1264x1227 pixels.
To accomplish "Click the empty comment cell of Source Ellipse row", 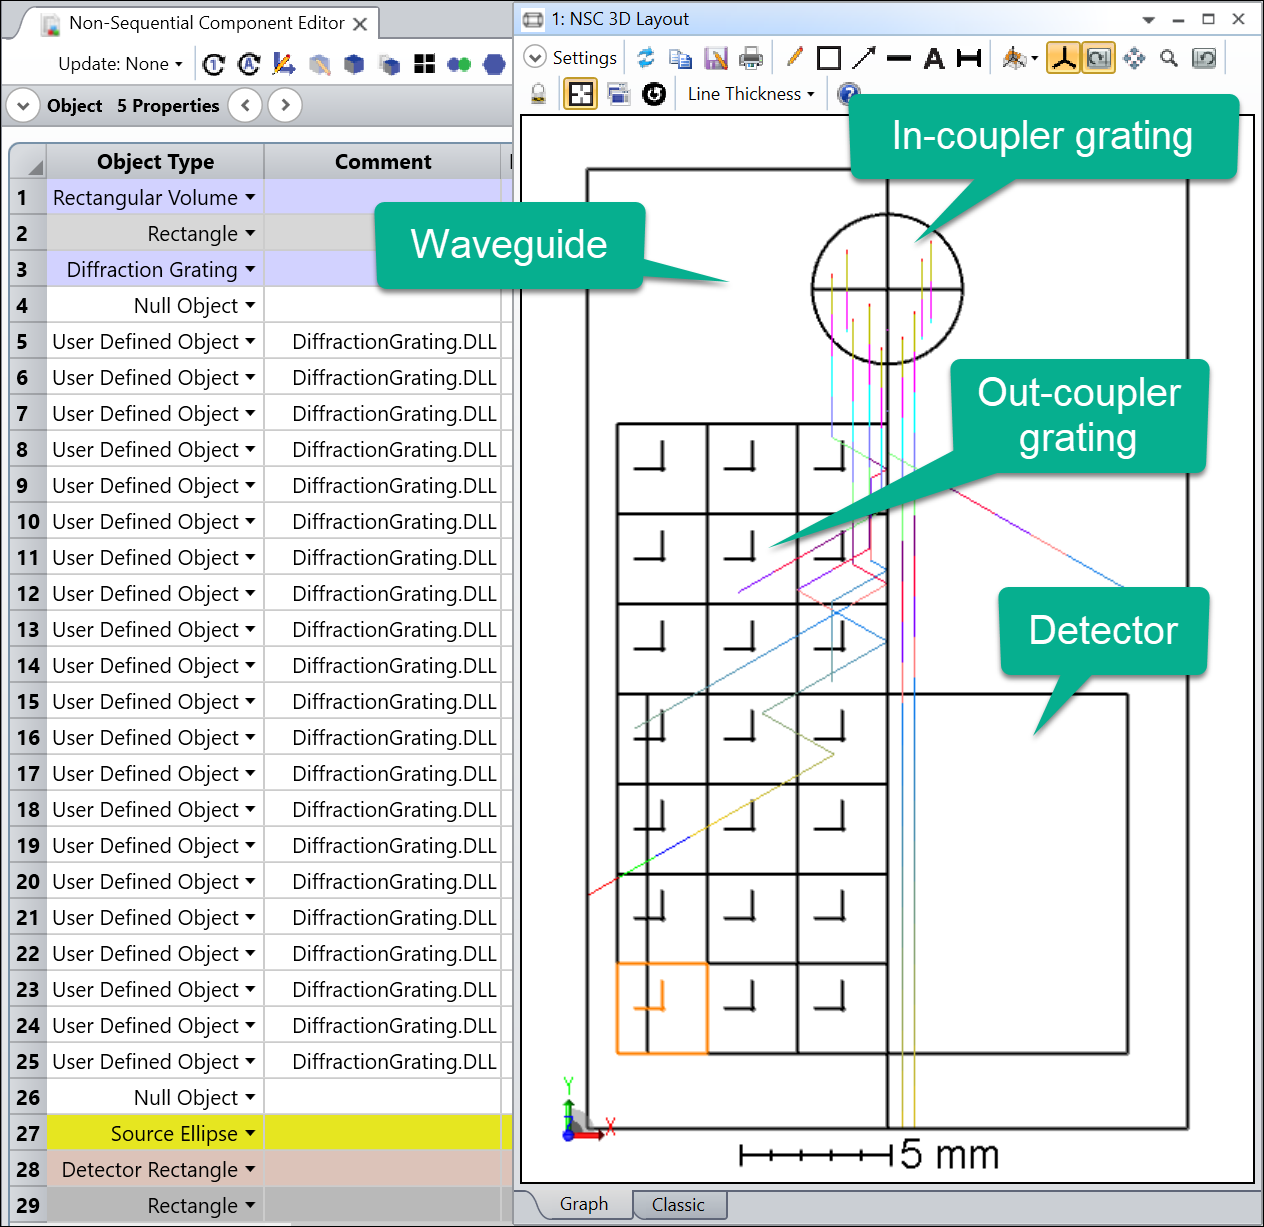I will click(383, 1133).
